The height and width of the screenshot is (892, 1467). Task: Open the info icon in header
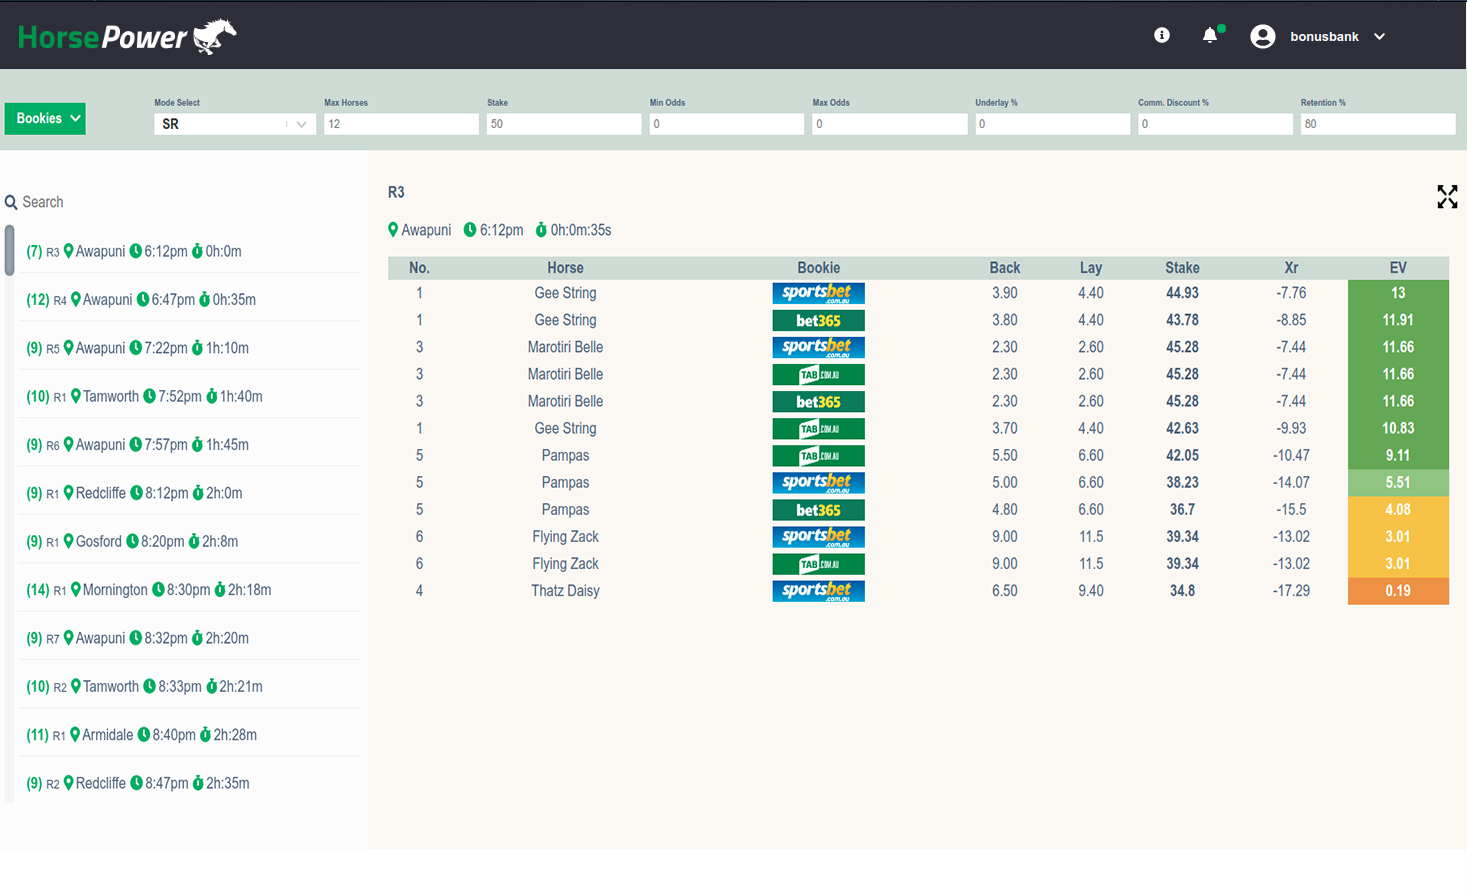pos(1162,35)
